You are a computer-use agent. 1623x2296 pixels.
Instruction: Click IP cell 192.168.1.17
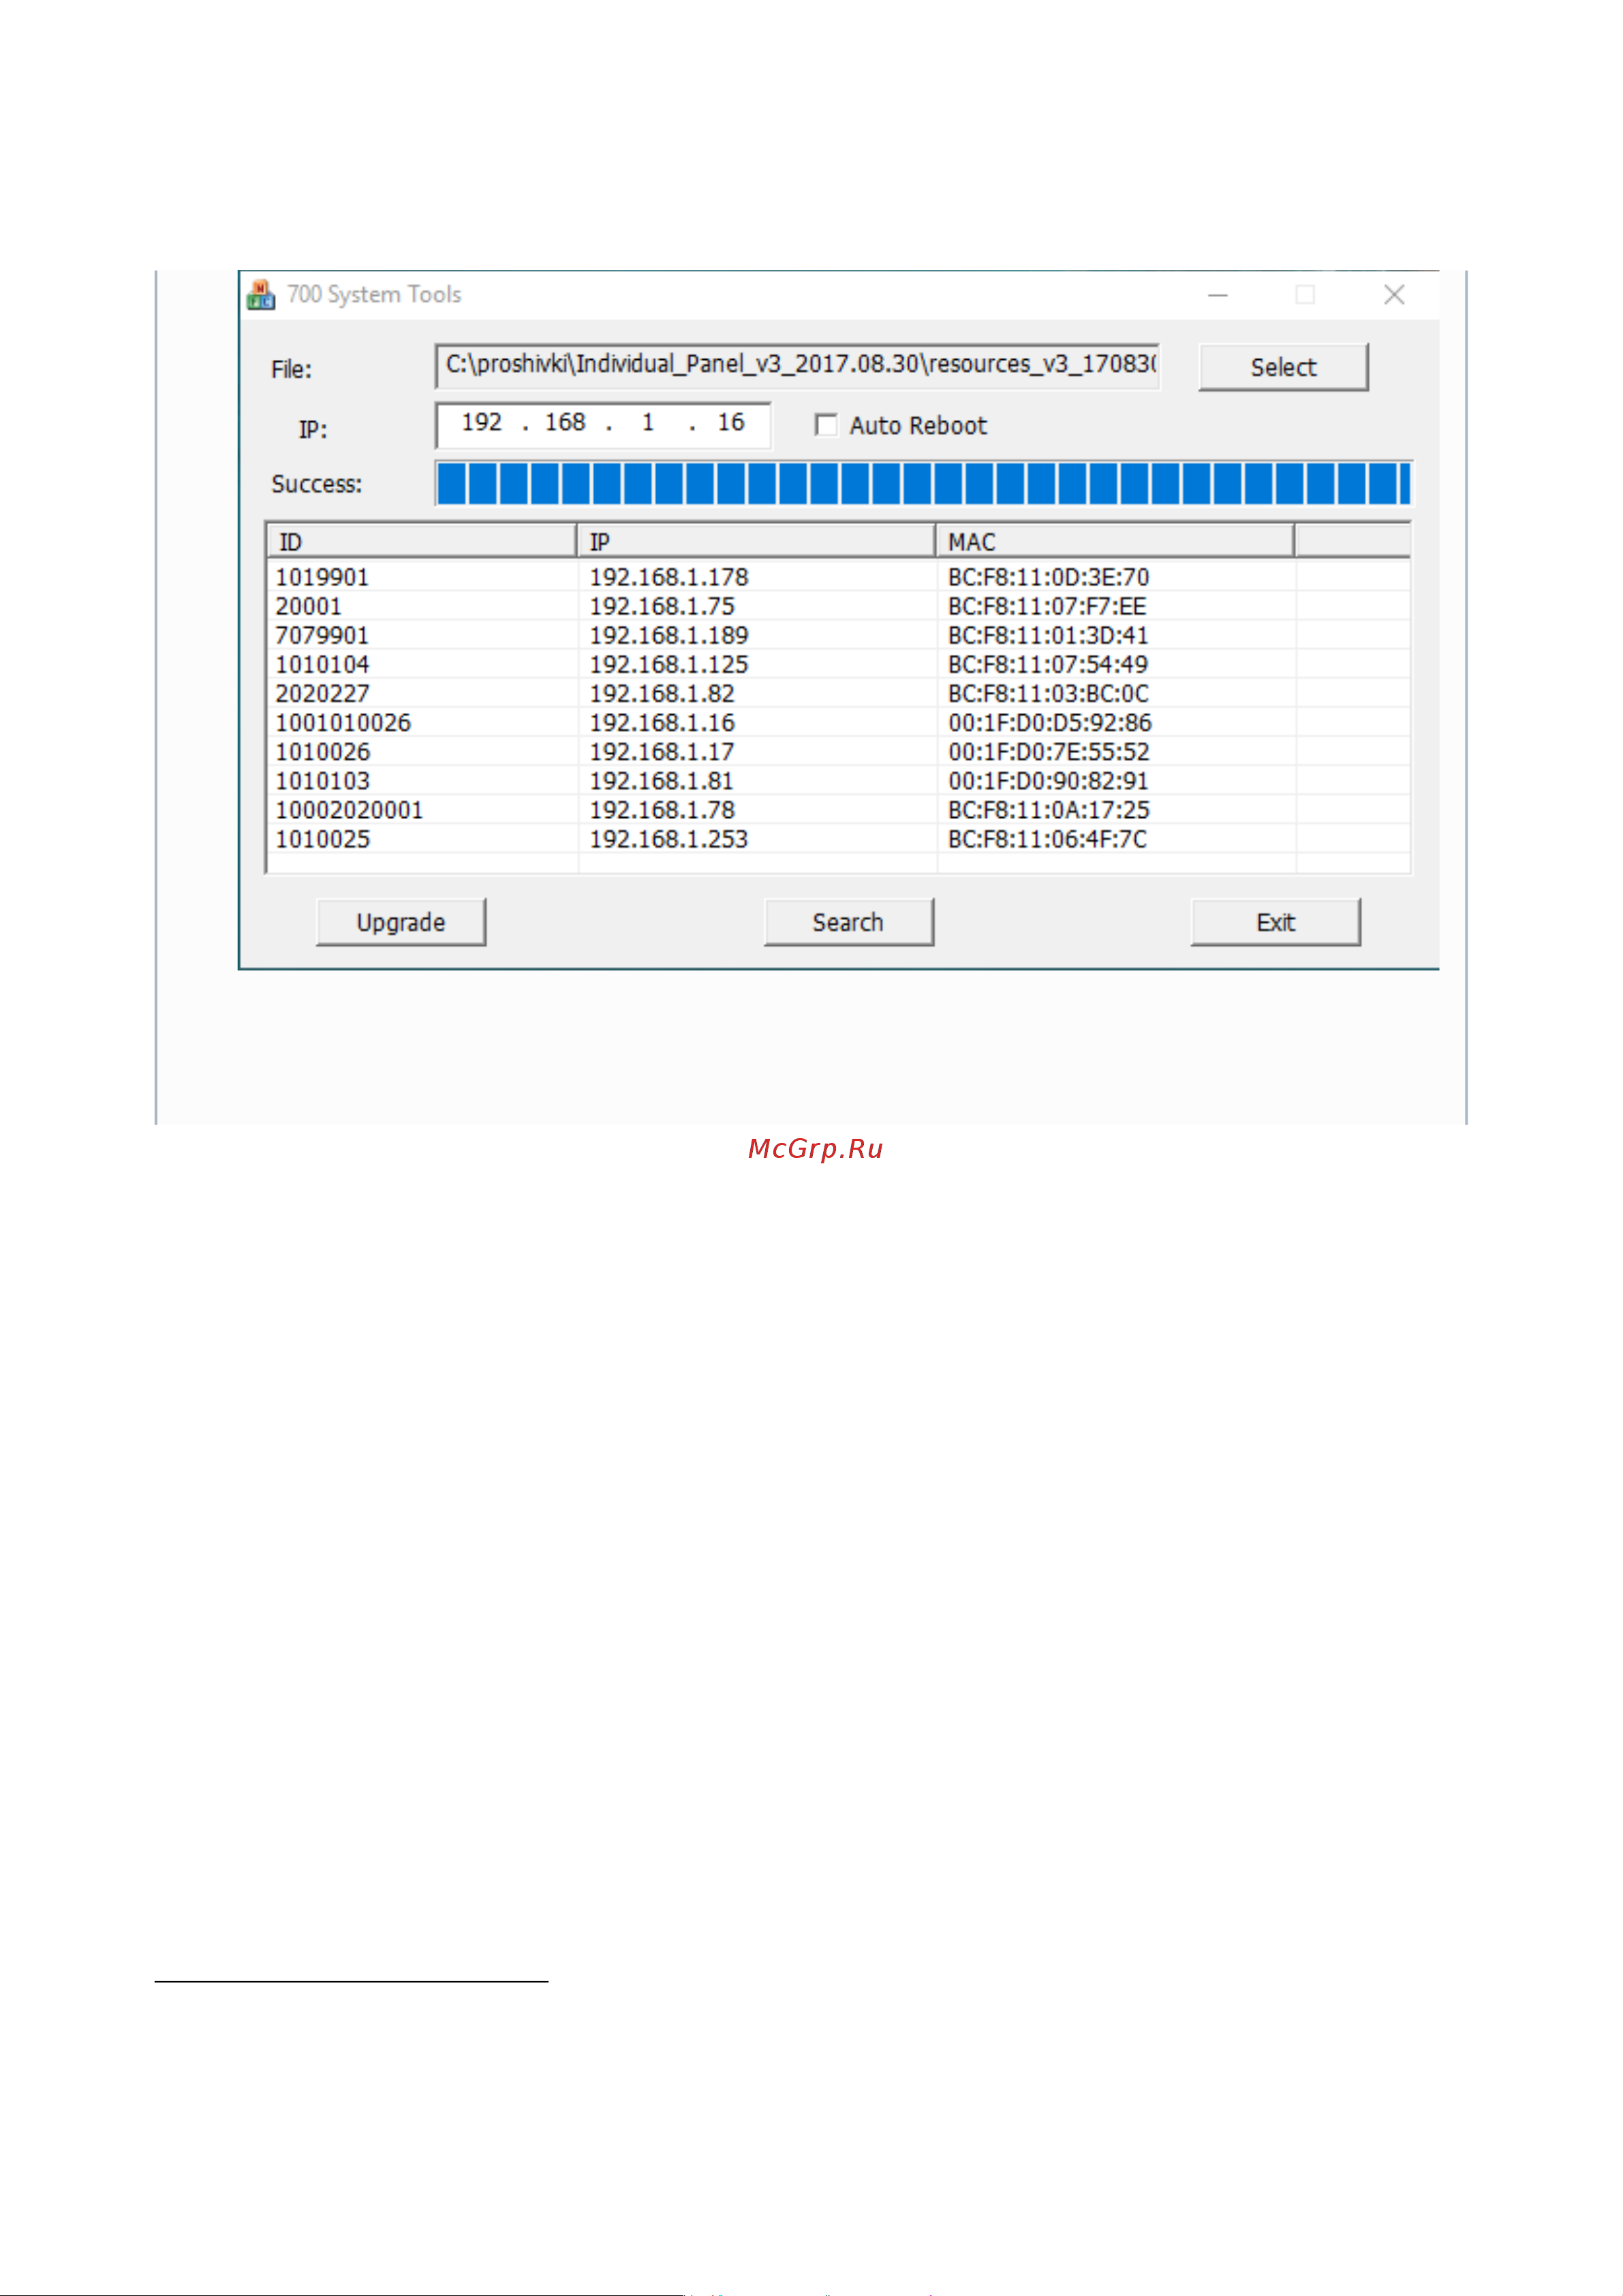(x=662, y=751)
